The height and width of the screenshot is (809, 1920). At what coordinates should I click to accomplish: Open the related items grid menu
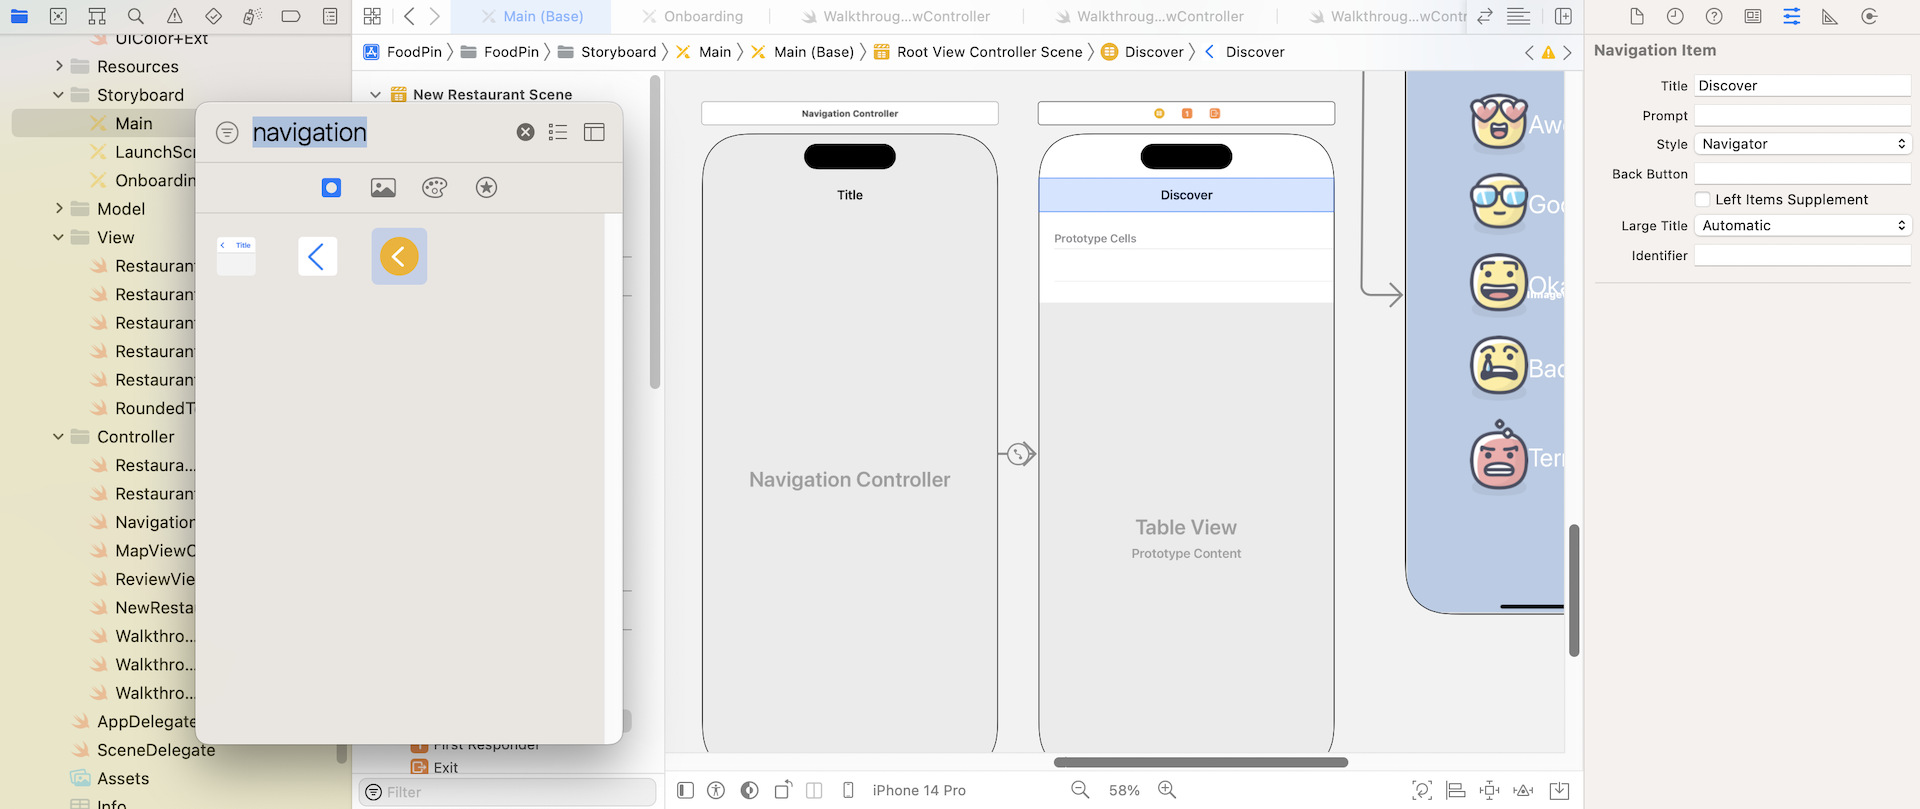[x=372, y=16]
